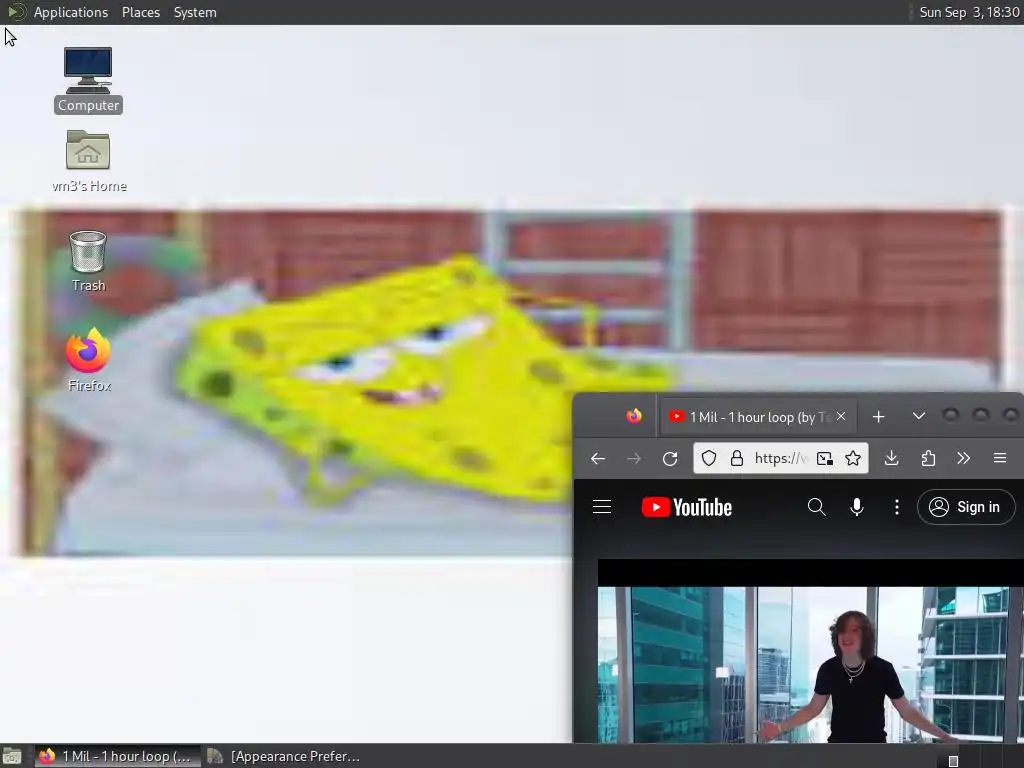Open the System menu
1024x768 pixels.
195,12
